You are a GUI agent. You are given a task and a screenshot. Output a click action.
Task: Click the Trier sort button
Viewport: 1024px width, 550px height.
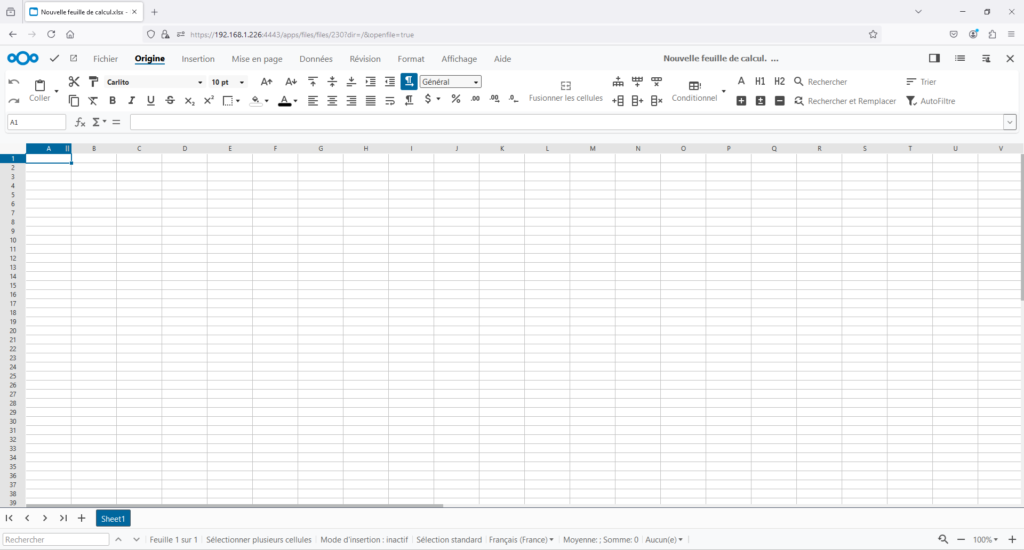pos(921,82)
